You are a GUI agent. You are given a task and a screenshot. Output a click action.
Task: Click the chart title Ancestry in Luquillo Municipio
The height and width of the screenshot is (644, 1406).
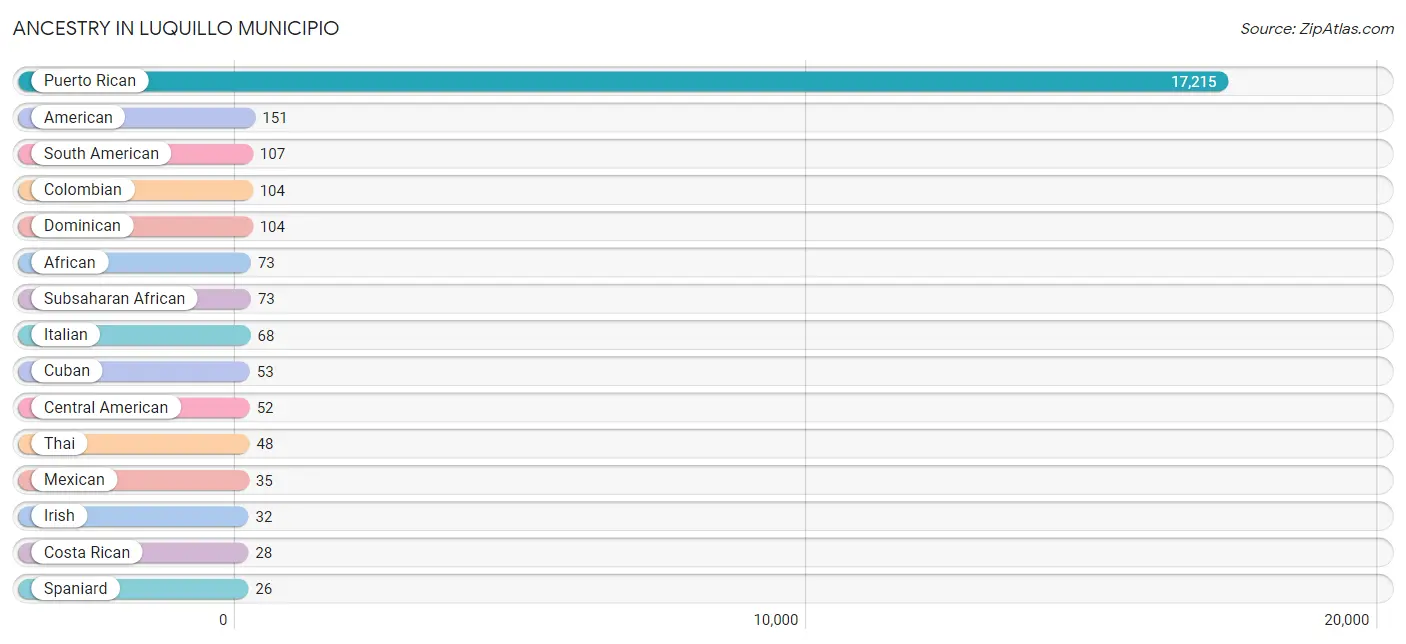pyautogui.click(x=176, y=28)
